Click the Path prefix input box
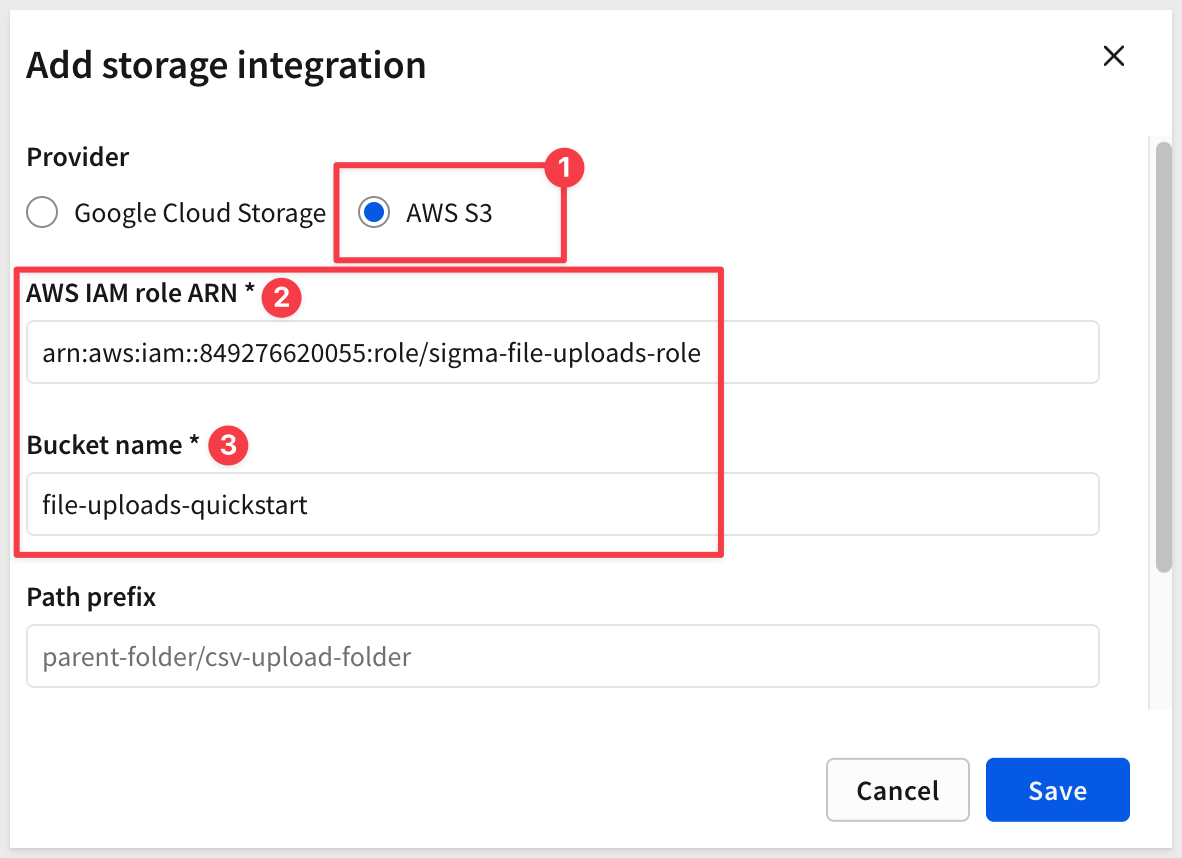The height and width of the screenshot is (858, 1182). point(562,656)
